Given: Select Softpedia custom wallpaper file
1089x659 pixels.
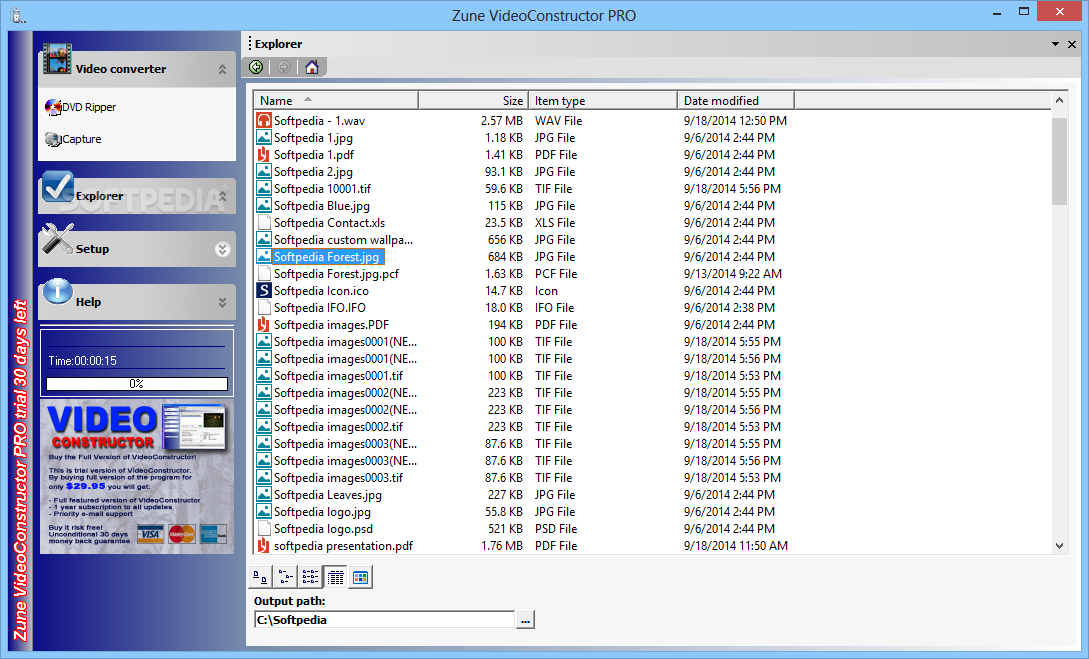Looking at the screenshot, I should pyautogui.click(x=343, y=240).
